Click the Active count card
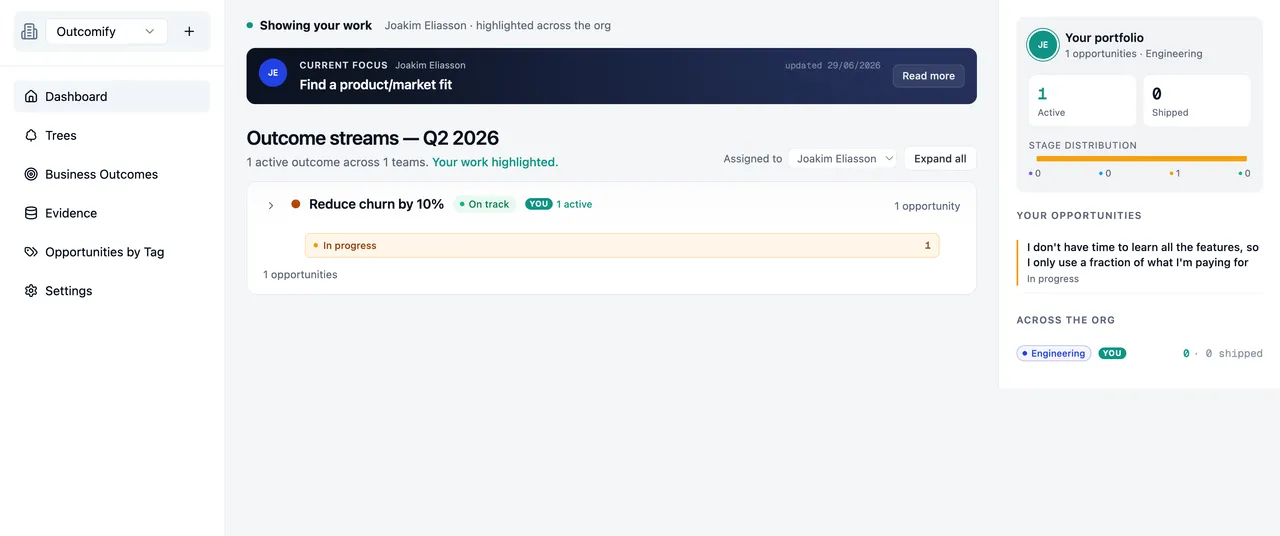 (1082, 101)
